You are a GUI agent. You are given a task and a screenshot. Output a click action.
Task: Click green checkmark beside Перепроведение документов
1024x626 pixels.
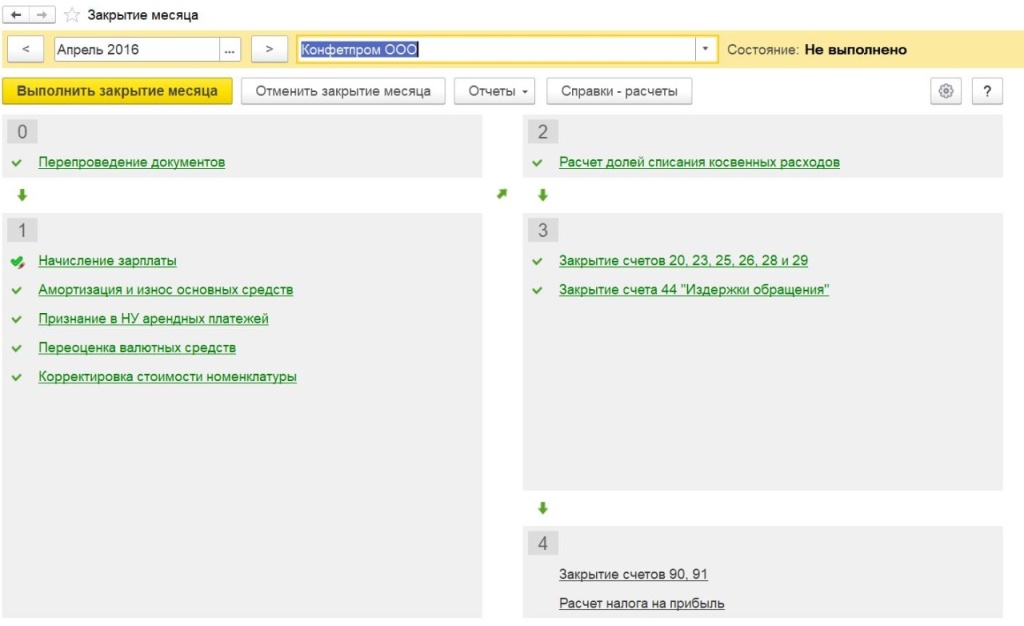pos(17,162)
